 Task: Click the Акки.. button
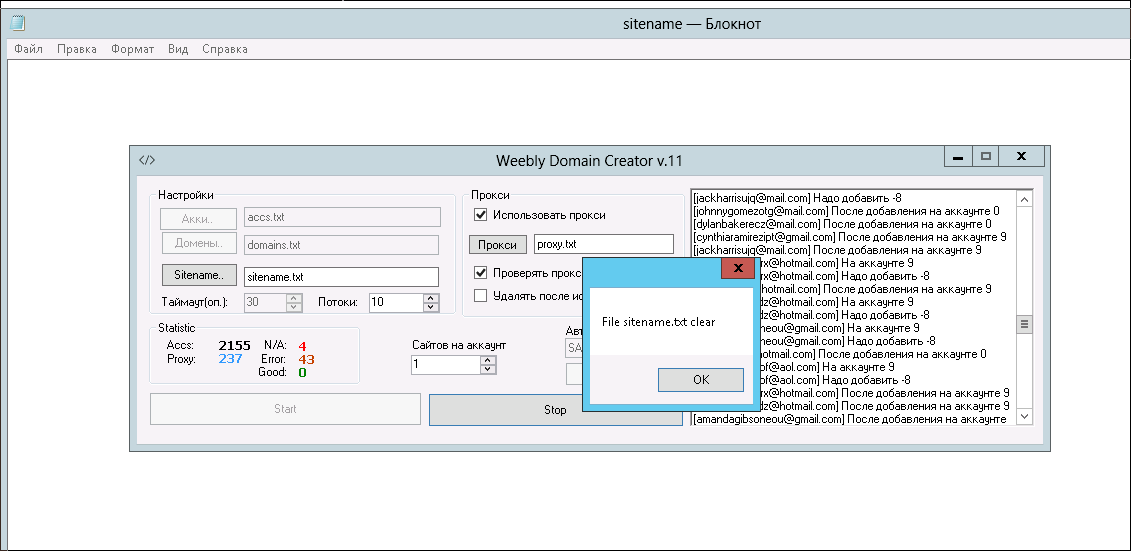198,219
